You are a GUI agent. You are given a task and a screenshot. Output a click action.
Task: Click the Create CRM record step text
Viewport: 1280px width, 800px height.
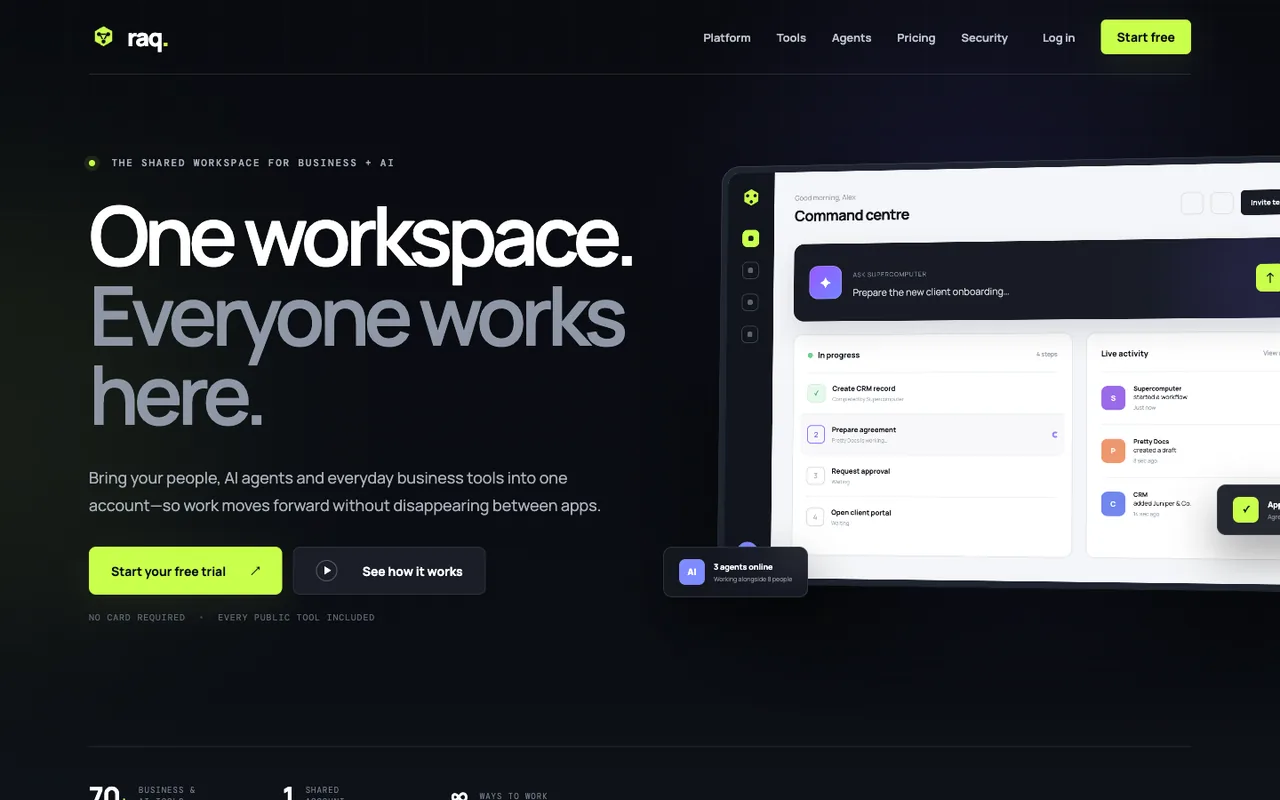coord(864,389)
